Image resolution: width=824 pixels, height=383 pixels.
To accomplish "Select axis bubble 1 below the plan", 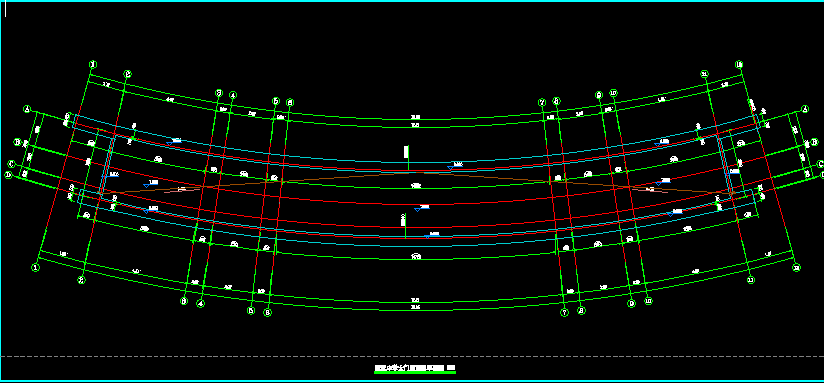I will (36, 267).
